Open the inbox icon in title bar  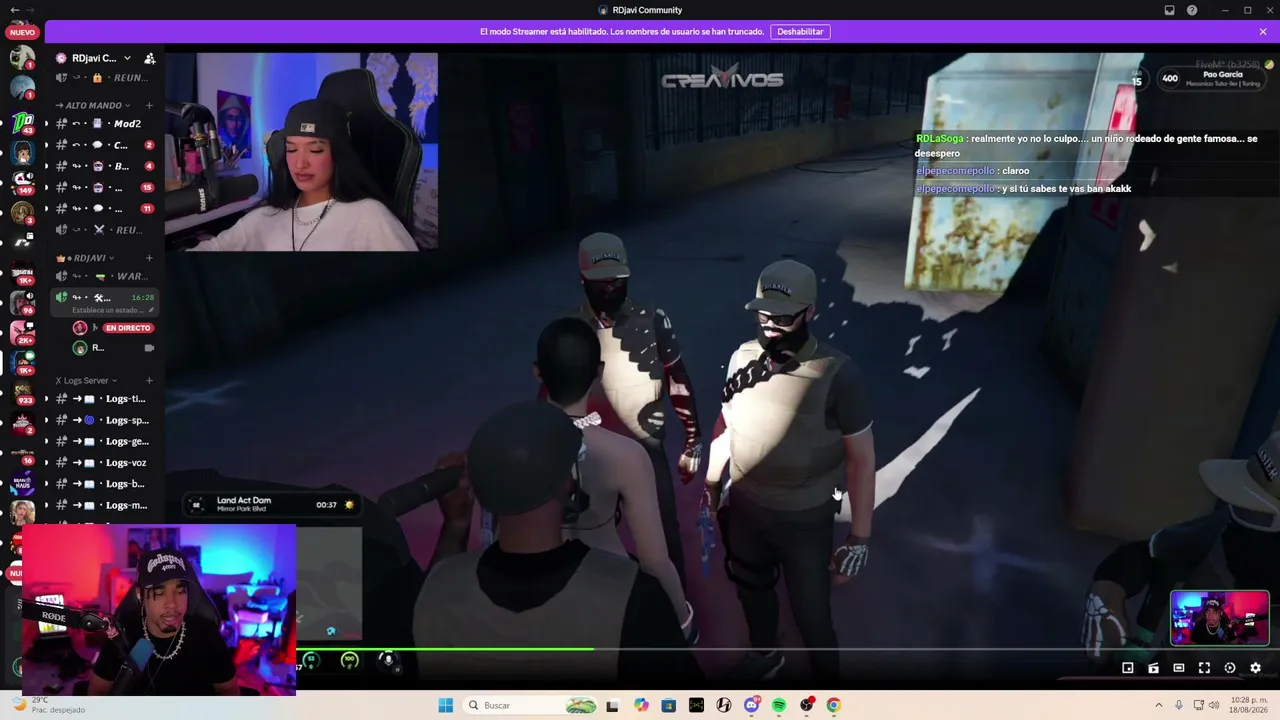point(1169,10)
